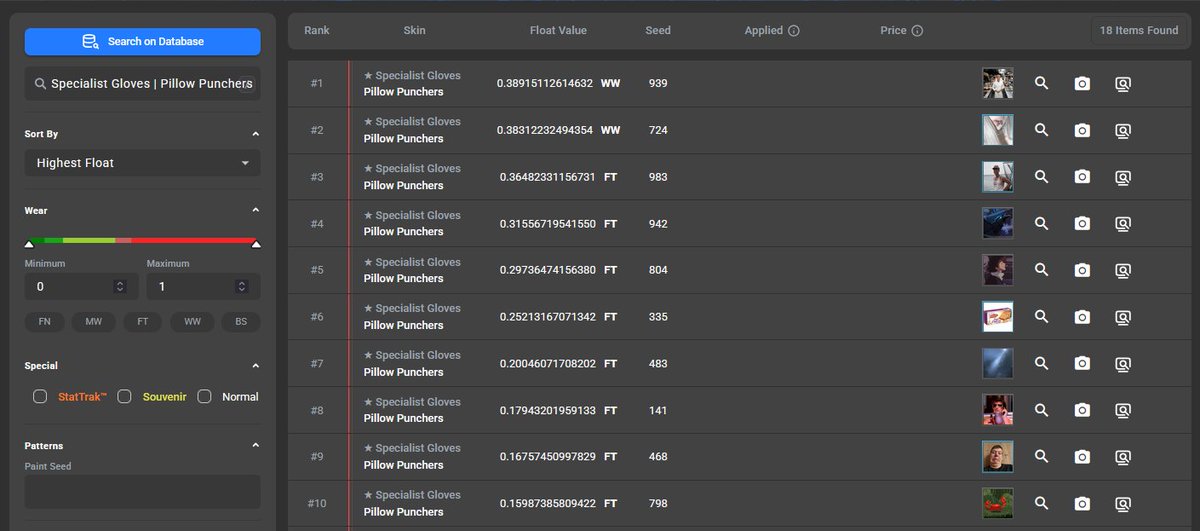Click the camera screenshot icon in rank #1 row
Viewport: 1200px width, 531px height.
click(1082, 83)
